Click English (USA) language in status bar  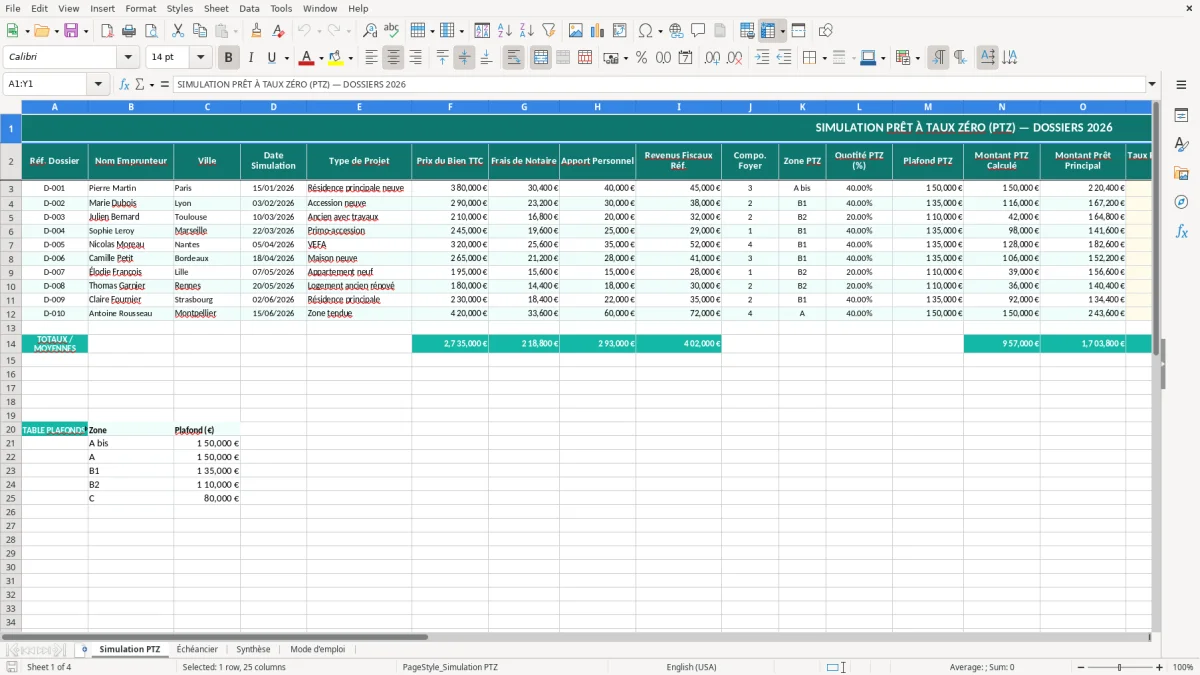[x=691, y=667]
